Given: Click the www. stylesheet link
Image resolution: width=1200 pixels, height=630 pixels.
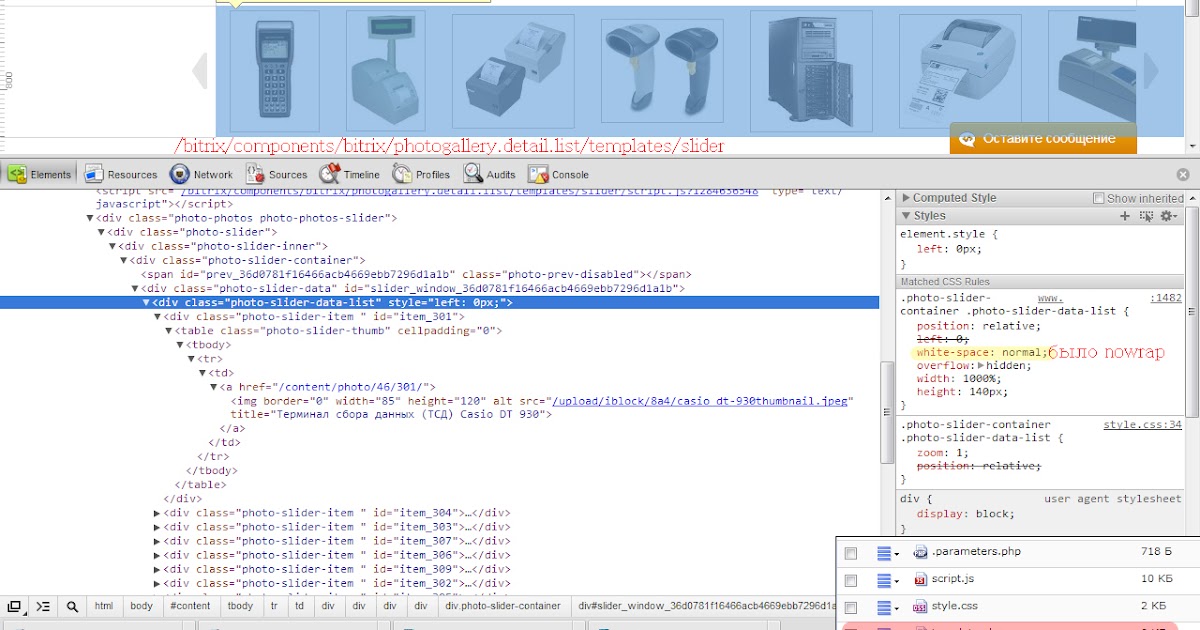Looking at the screenshot, I should (x=1050, y=298).
